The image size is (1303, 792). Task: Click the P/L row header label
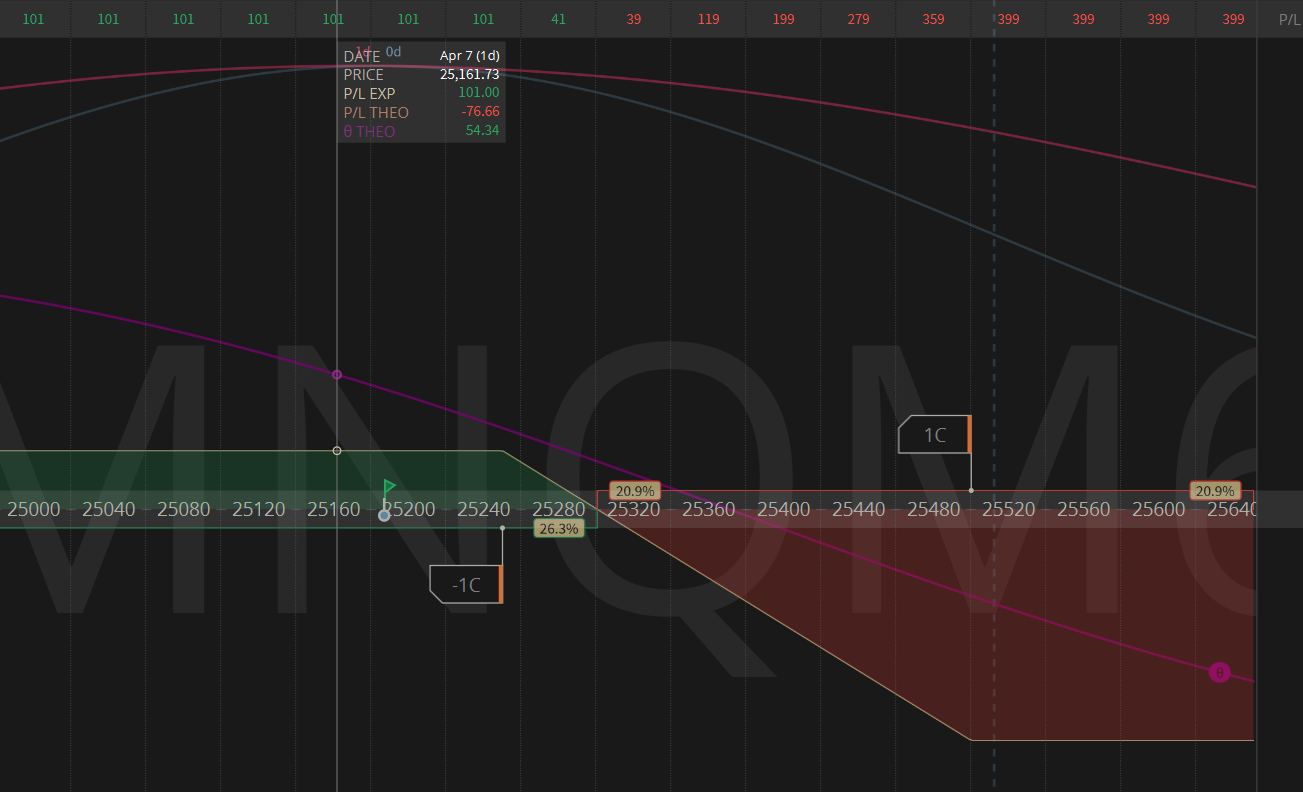click(x=1289, y=19)
